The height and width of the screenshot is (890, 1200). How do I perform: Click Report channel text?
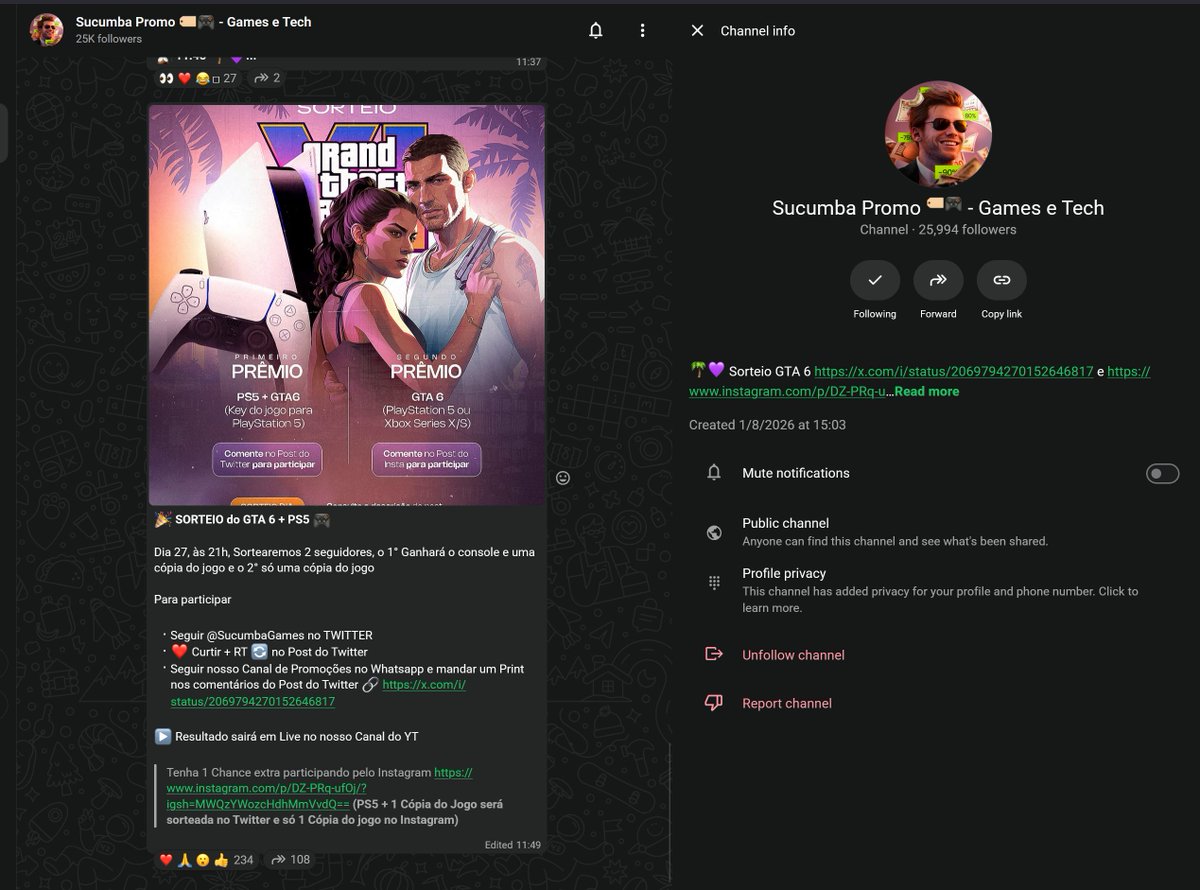(x=787, y=703)
